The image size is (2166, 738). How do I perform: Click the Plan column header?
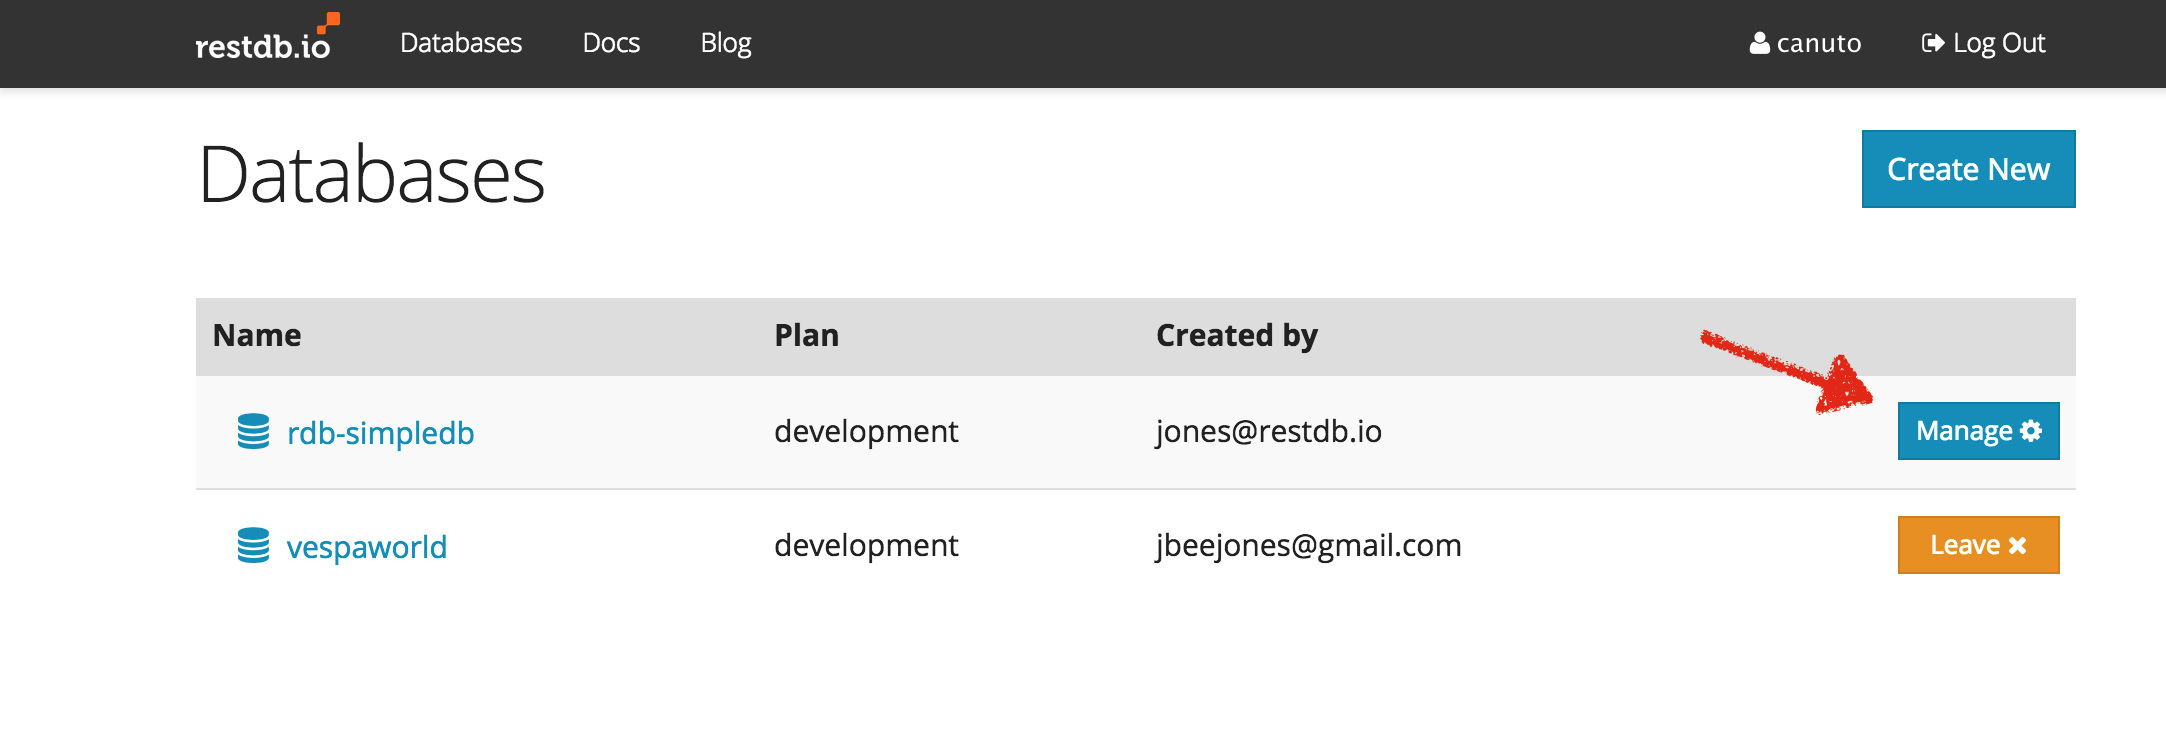(806, 335)
